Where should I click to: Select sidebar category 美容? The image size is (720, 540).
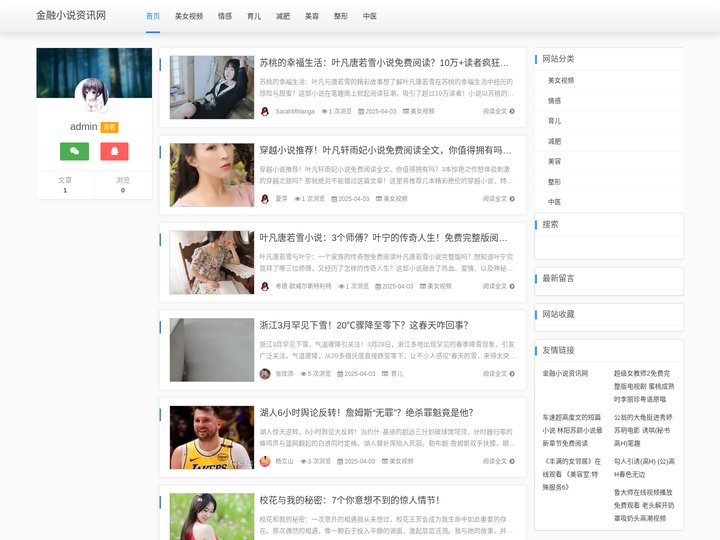point(554,161)
